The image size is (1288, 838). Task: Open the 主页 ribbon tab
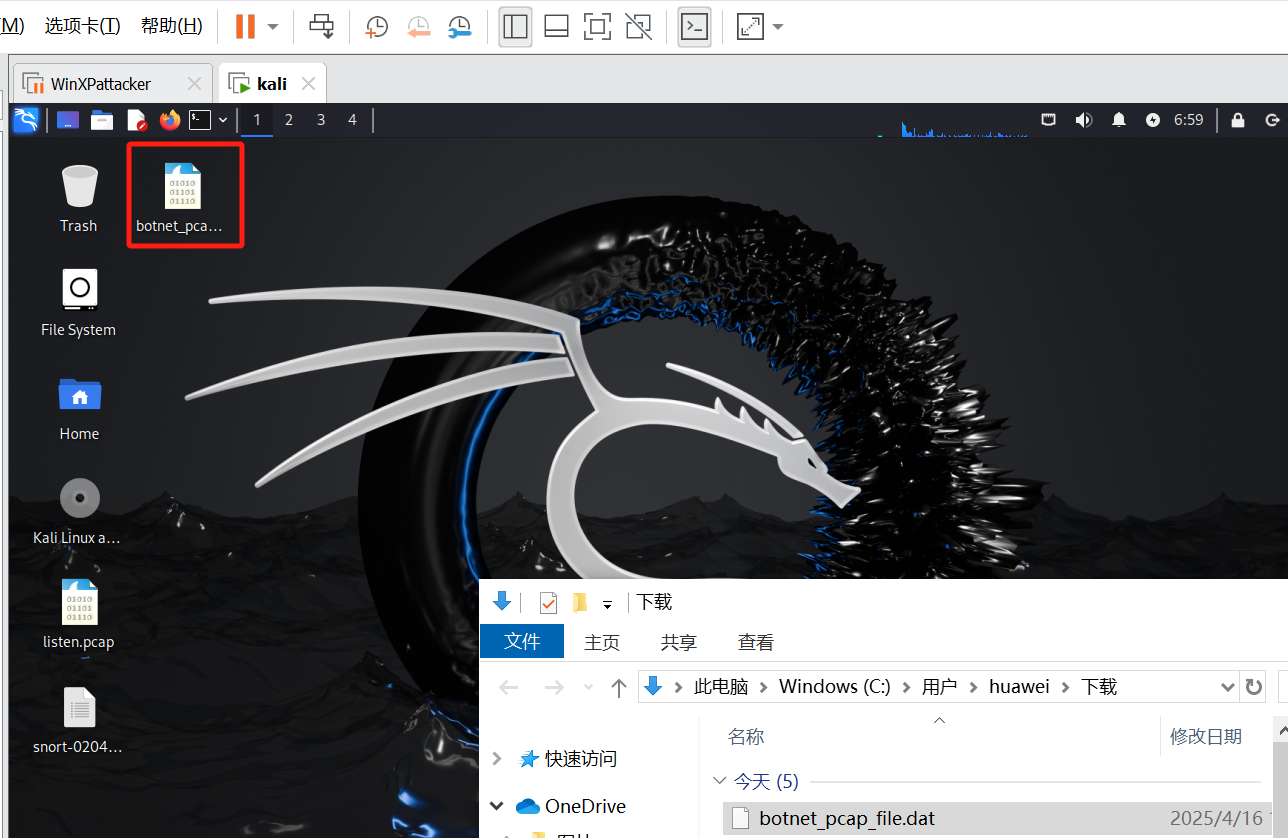point(602,642)
